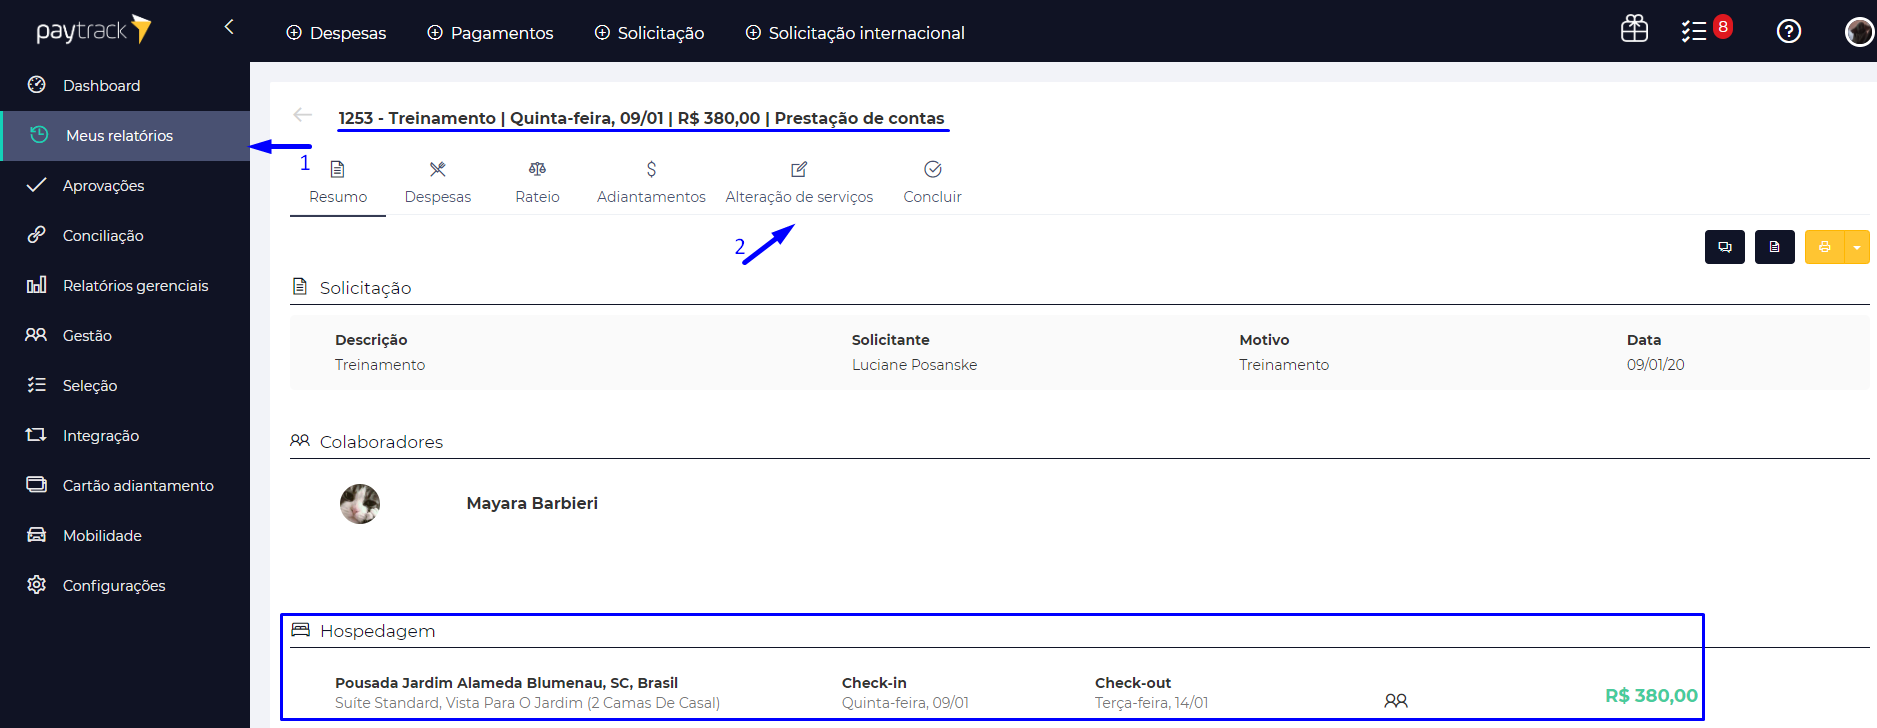Click the Solicitação section header
The width and height of the screenshot is (1877, 728).
coord(352,288)
